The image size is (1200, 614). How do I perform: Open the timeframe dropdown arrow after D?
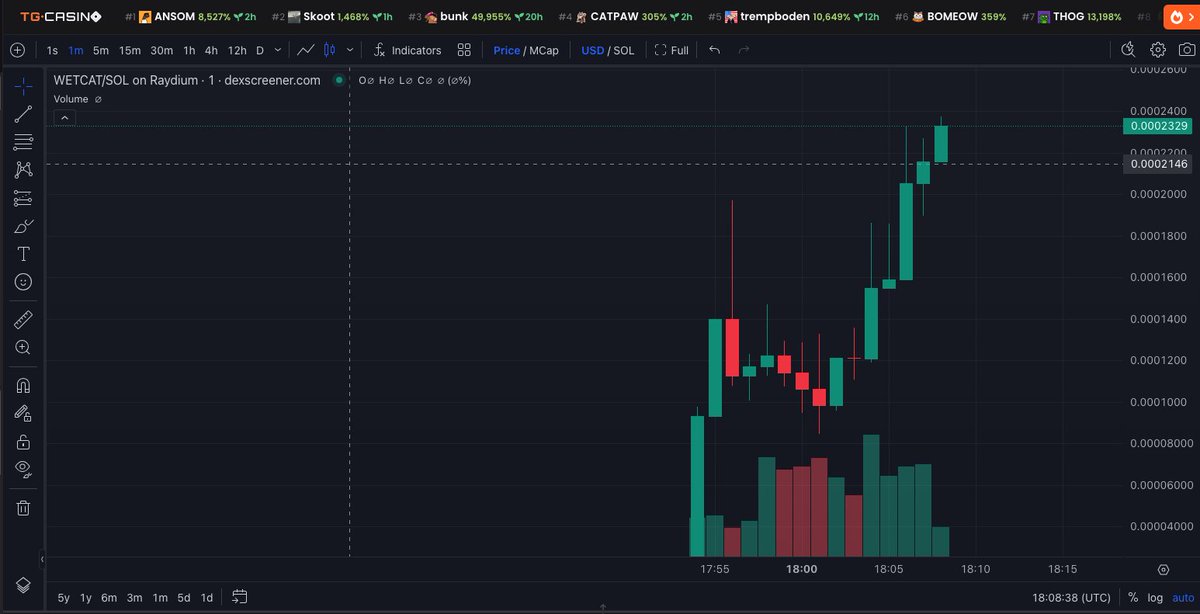click(x=277, y=50)
